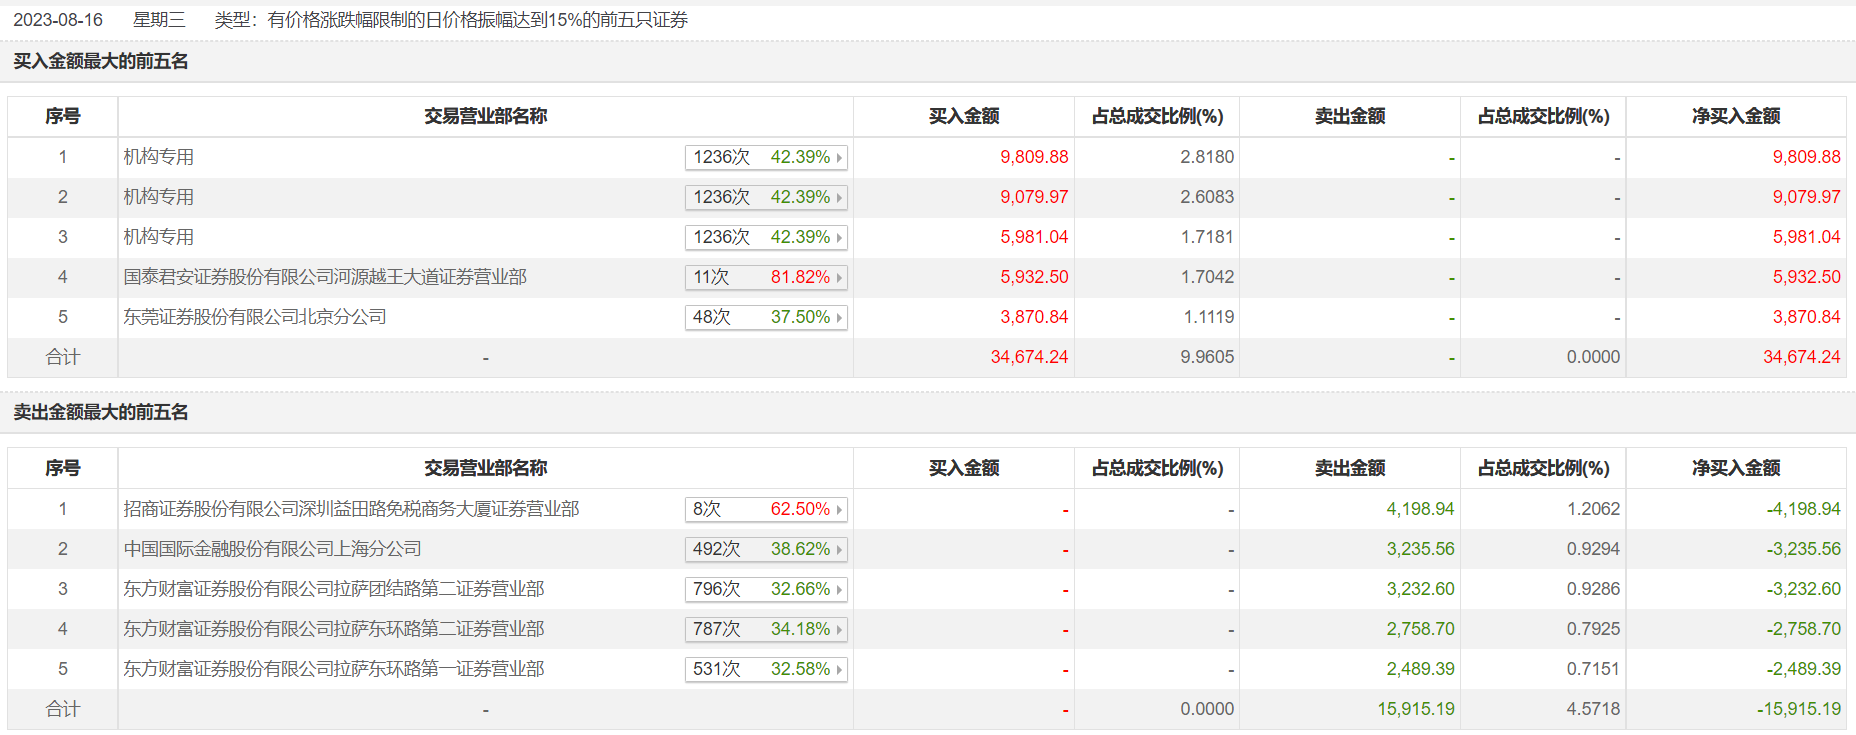Open 东方财富证券拉萨团结路第二证券营业部 link

334,589
